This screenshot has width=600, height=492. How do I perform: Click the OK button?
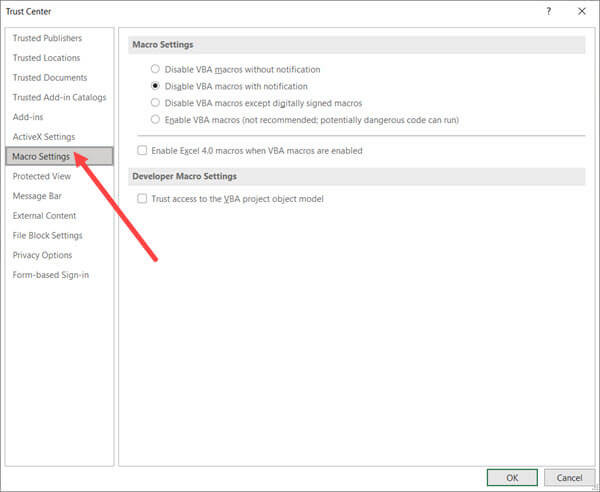[x=512, y=477]
